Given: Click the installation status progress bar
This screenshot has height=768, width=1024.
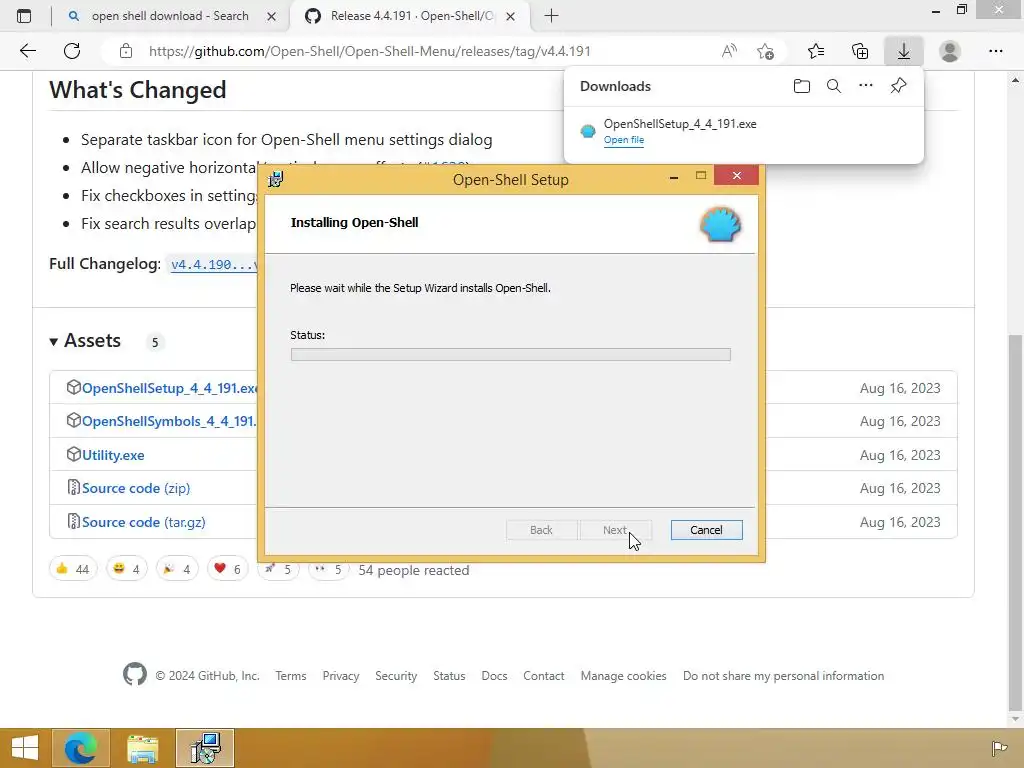Looking at the screenshot, I should (511, 355).
